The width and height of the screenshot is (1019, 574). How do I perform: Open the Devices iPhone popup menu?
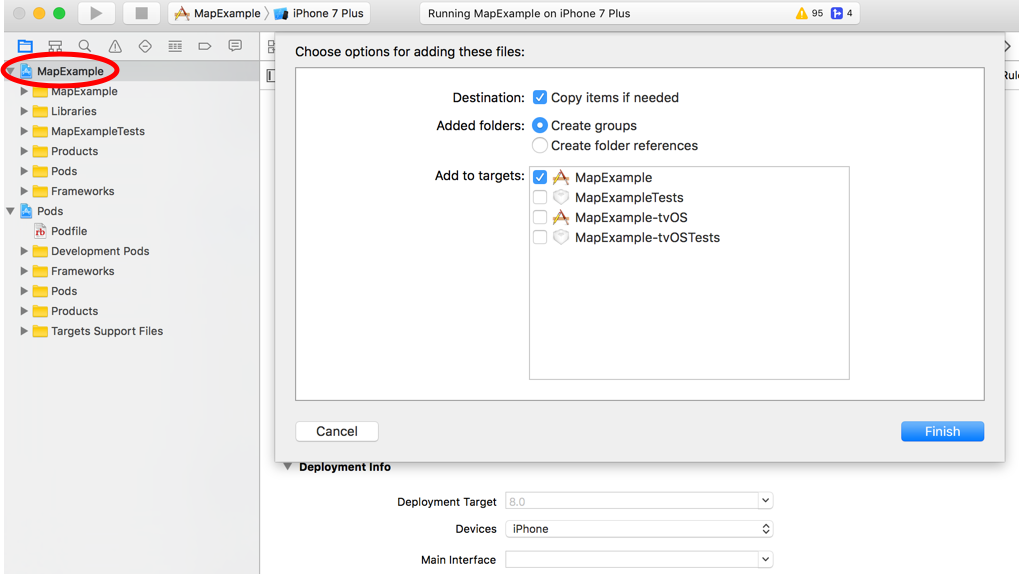pyautogui.click(x=639, y=529)
